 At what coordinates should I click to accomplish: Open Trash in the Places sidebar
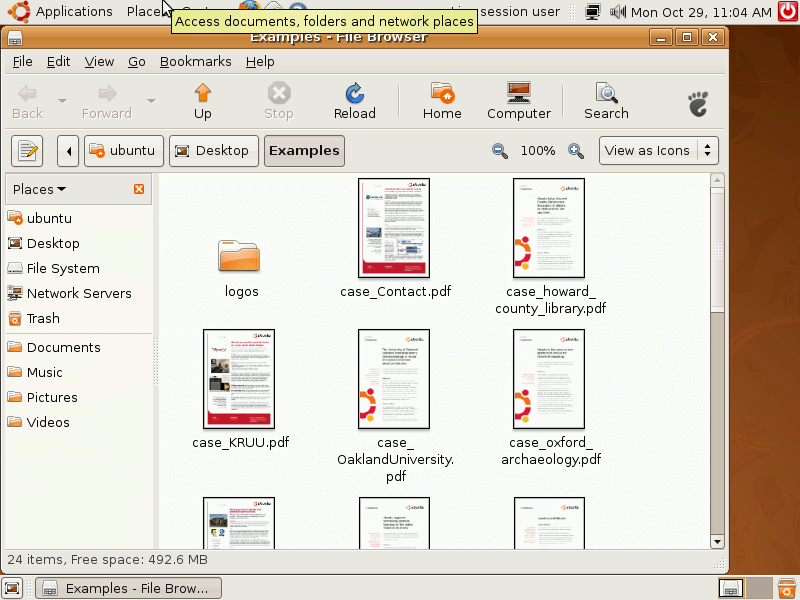(x=34, y=318)
